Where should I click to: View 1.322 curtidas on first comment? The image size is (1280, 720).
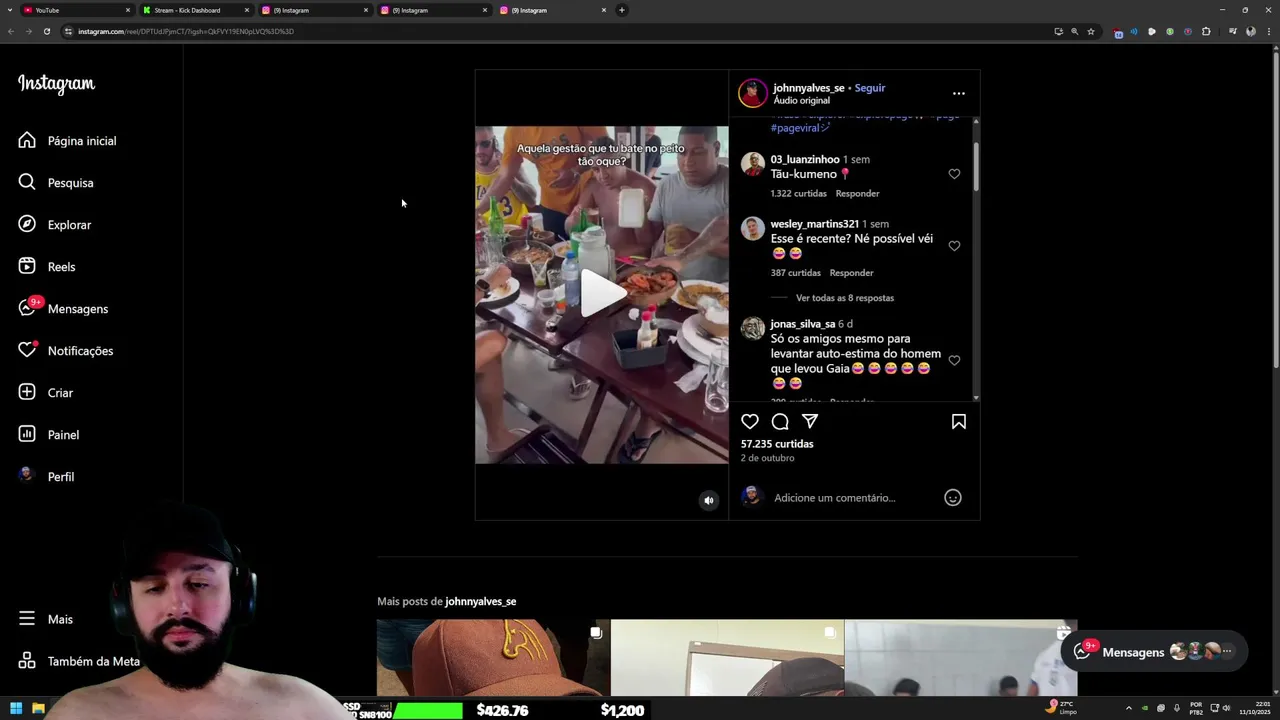click(798, 193)
